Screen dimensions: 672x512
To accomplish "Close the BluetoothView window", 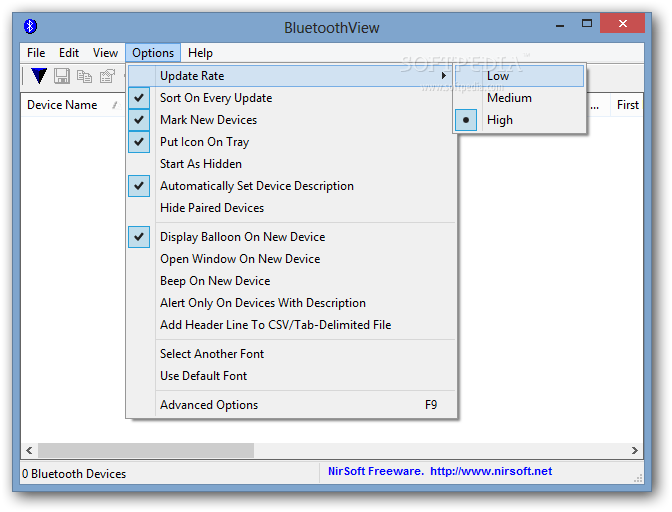I will (623, 24).
